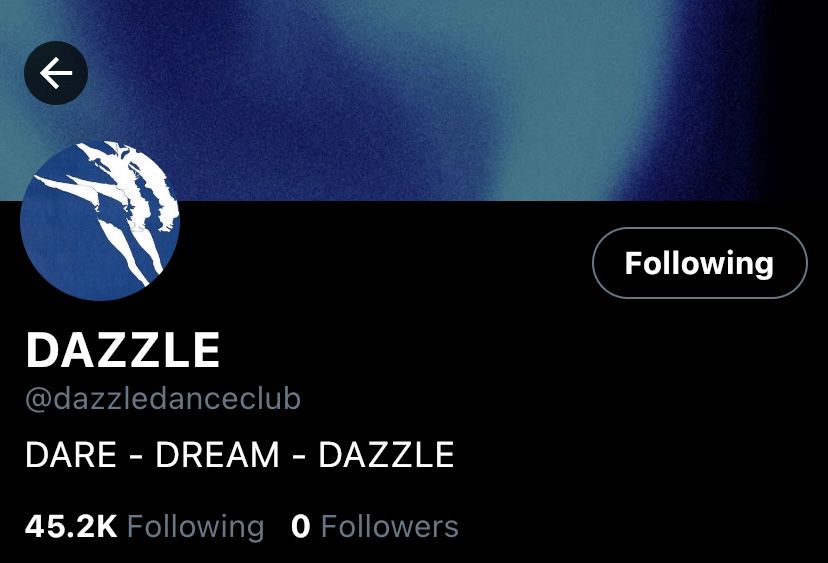The image size is (828, 563).
Task: Go back using the left arrow icon
Action: 56,73
